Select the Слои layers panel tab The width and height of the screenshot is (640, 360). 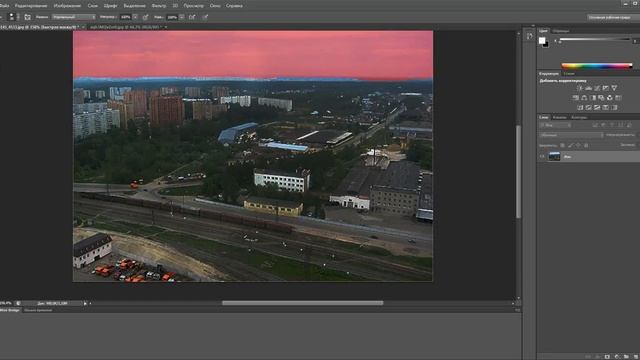tap(543, 117)
